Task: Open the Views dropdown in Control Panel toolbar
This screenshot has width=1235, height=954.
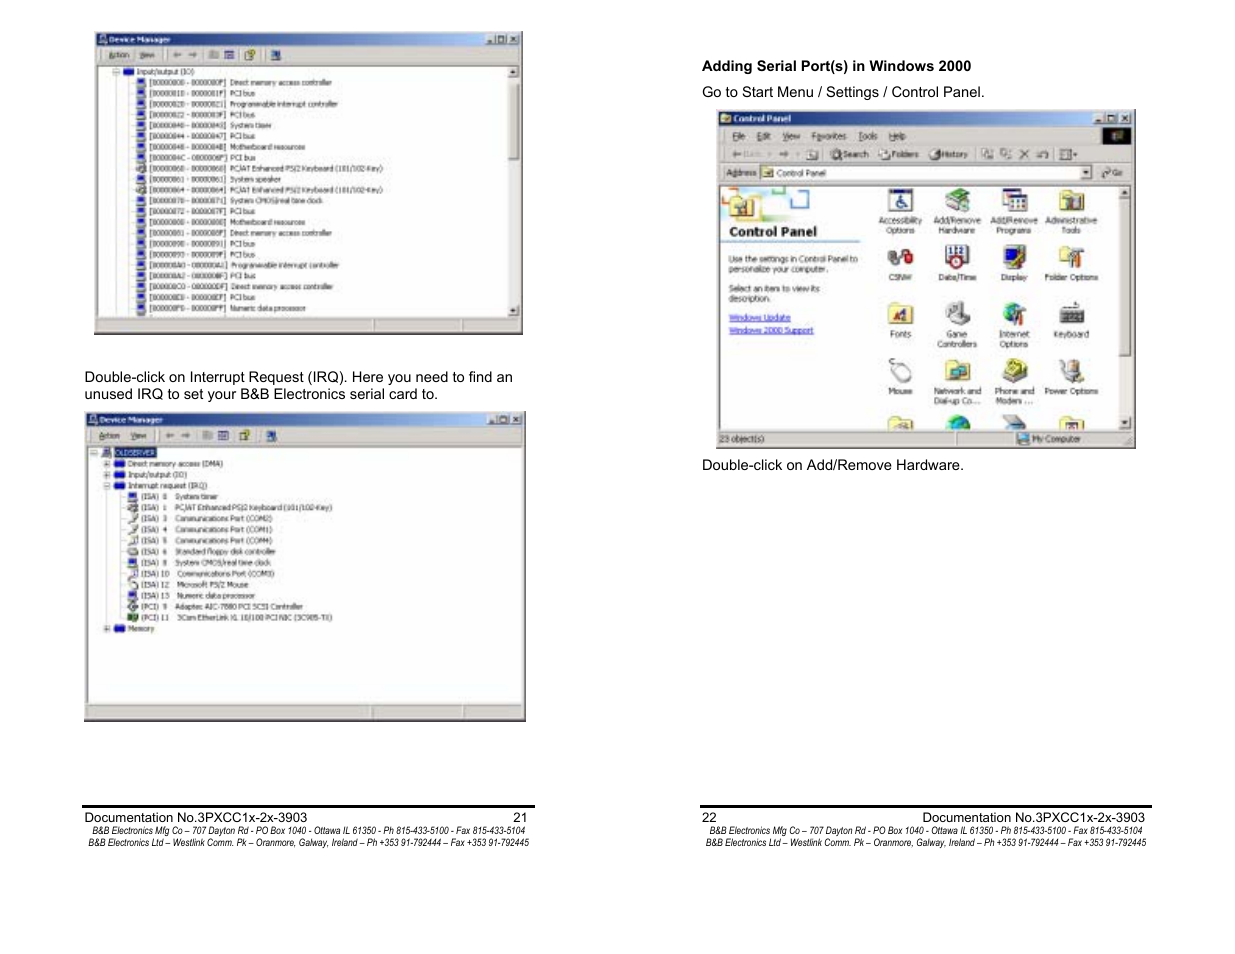Action: [1068, 155]
